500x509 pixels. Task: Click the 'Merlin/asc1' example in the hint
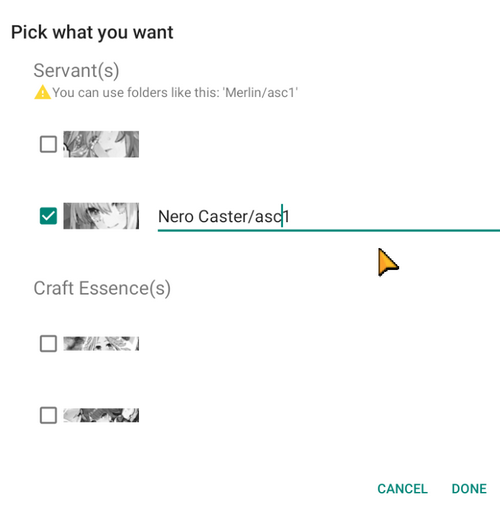click(260, 92)
